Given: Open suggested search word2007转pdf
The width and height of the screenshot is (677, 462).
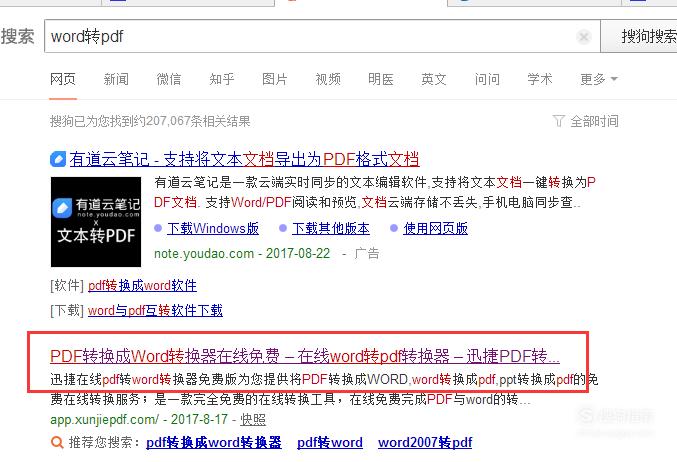Looking at the screenshot, I should point(425,443).
